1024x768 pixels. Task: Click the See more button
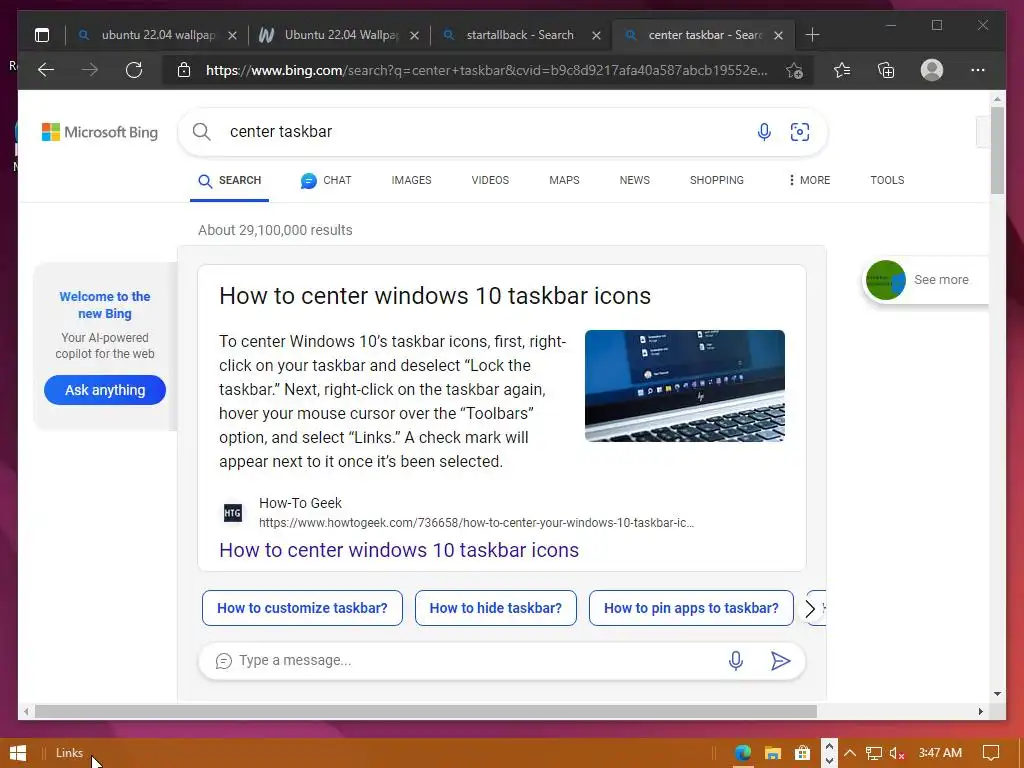(x=926, y=280)
